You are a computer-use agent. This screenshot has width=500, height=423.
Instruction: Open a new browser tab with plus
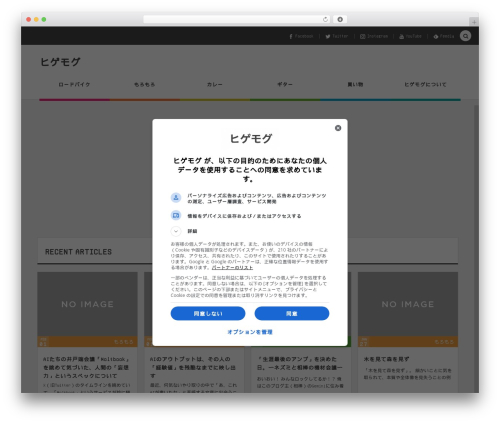[474, 22]
